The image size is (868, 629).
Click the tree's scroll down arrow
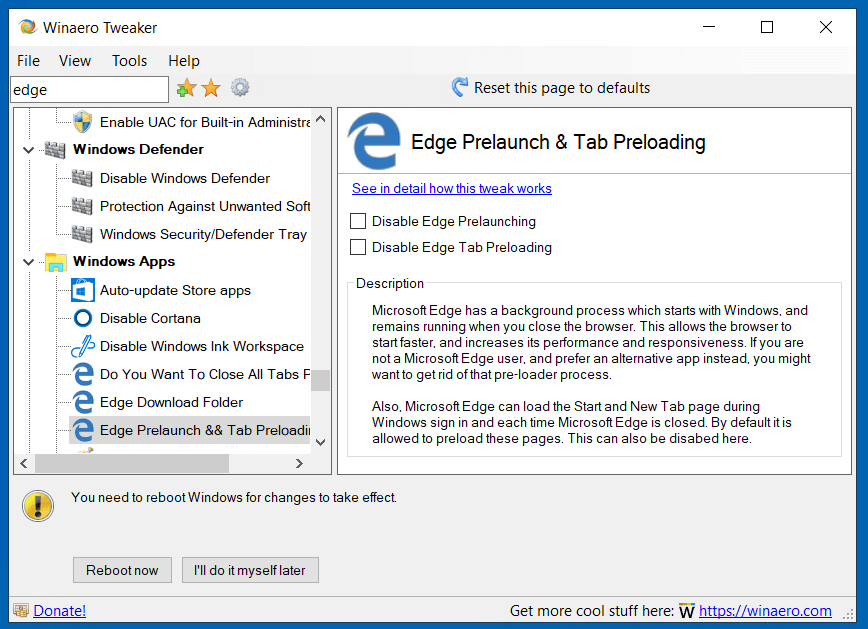(x=320, y=442)
